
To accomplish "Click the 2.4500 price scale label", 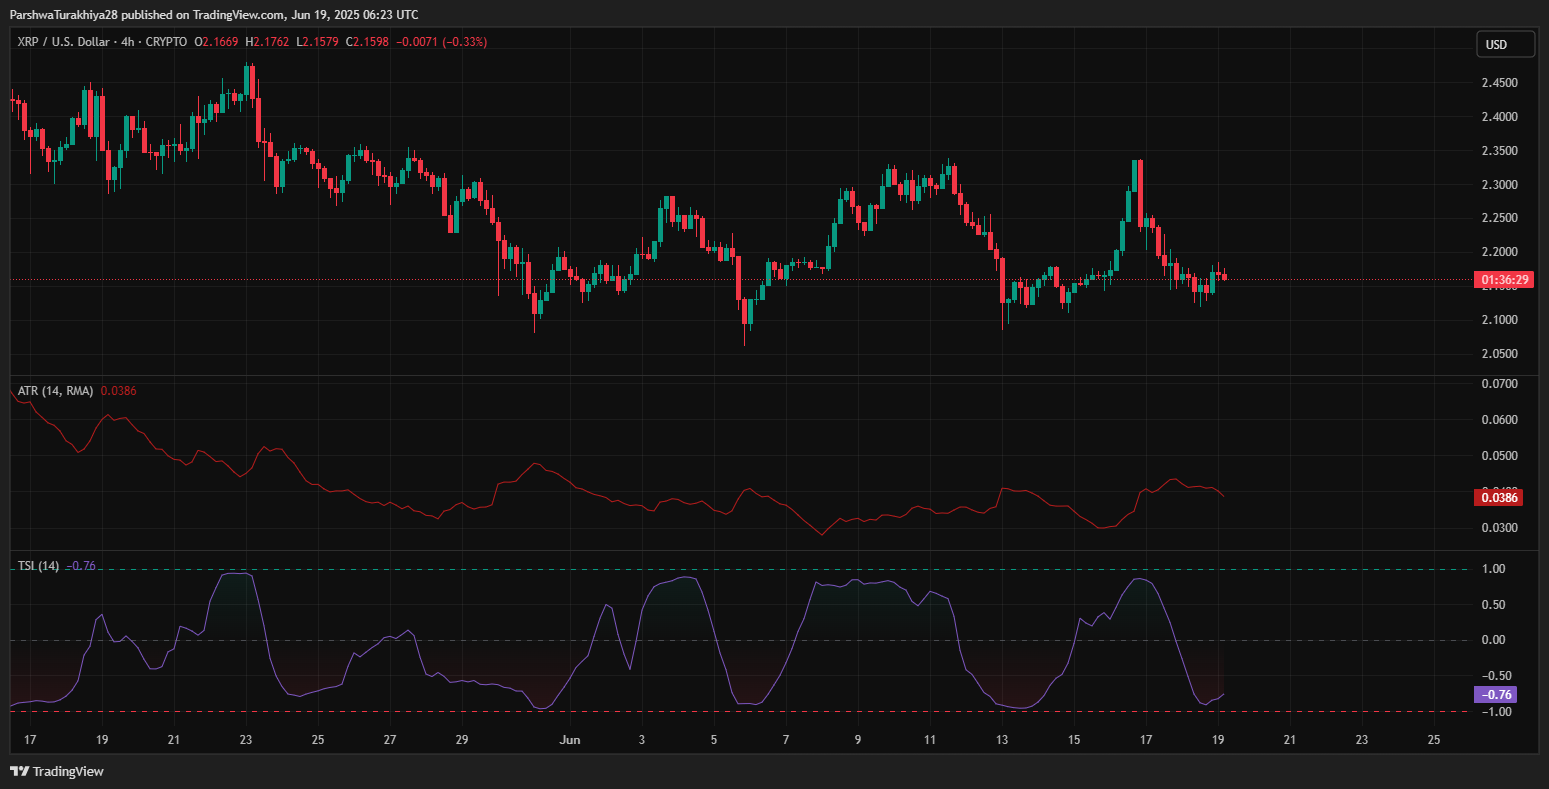I will 1499,83.
